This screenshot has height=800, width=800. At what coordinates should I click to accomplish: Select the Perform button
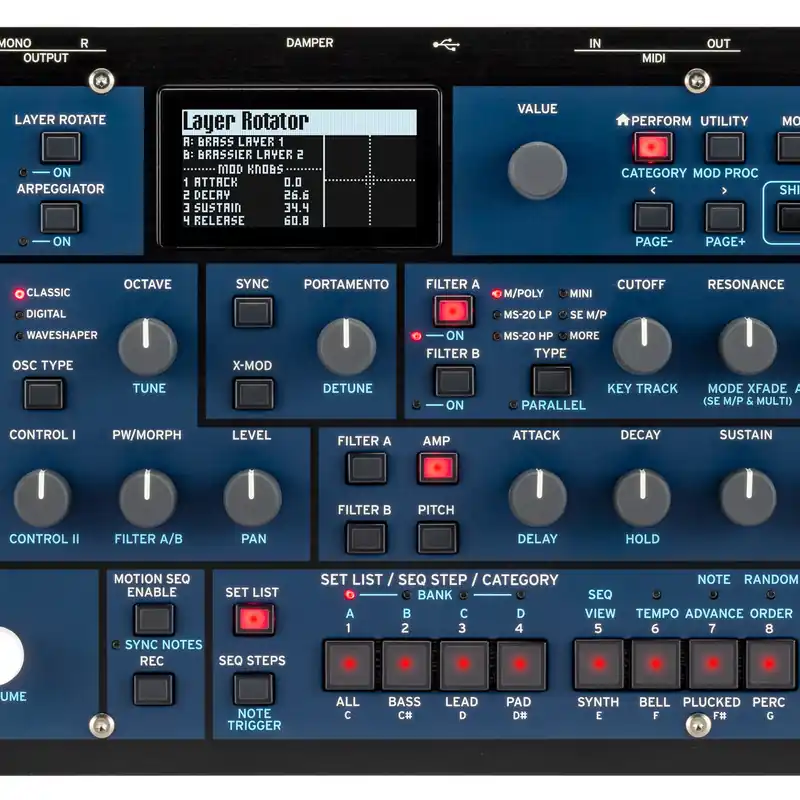pos(653,147)
